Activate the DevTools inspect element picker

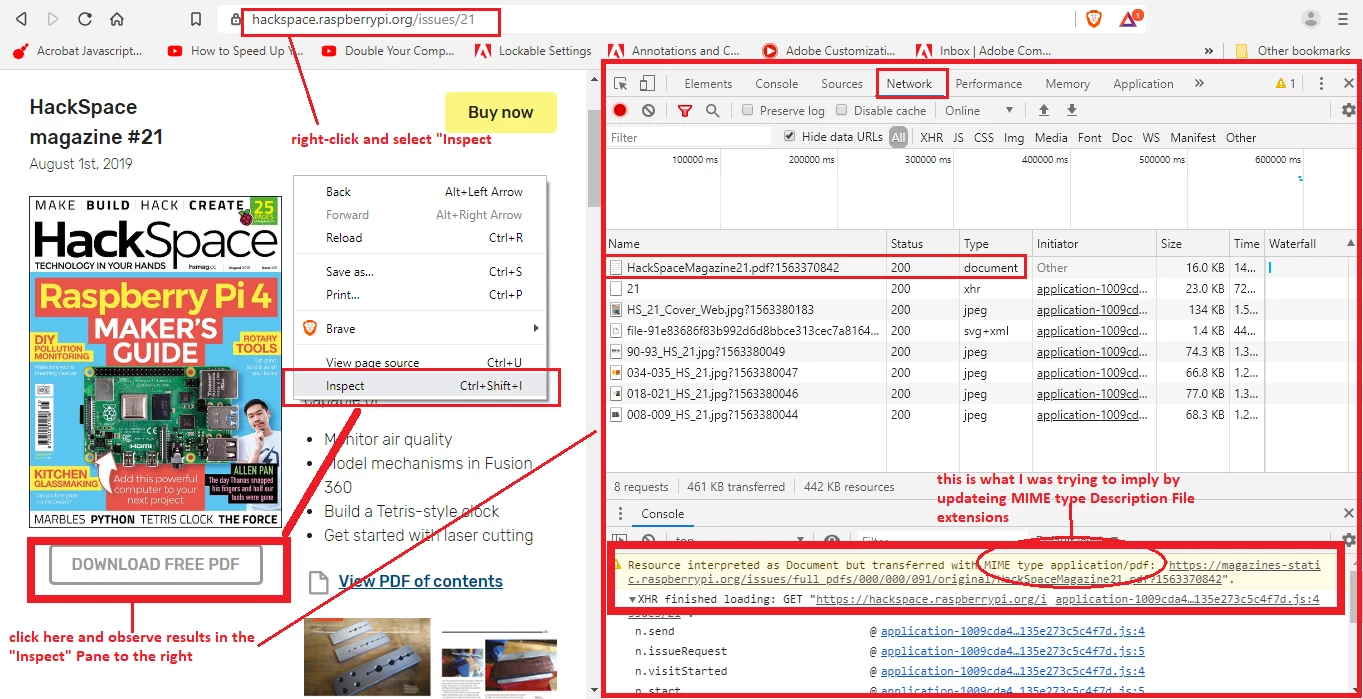(621, 84)
